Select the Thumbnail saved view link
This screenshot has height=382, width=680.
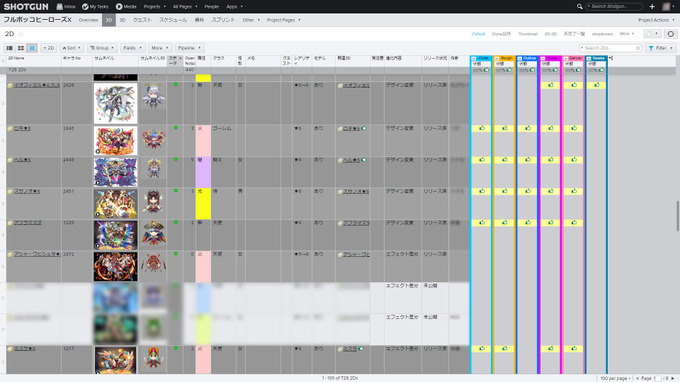click(x=527, y=34)
